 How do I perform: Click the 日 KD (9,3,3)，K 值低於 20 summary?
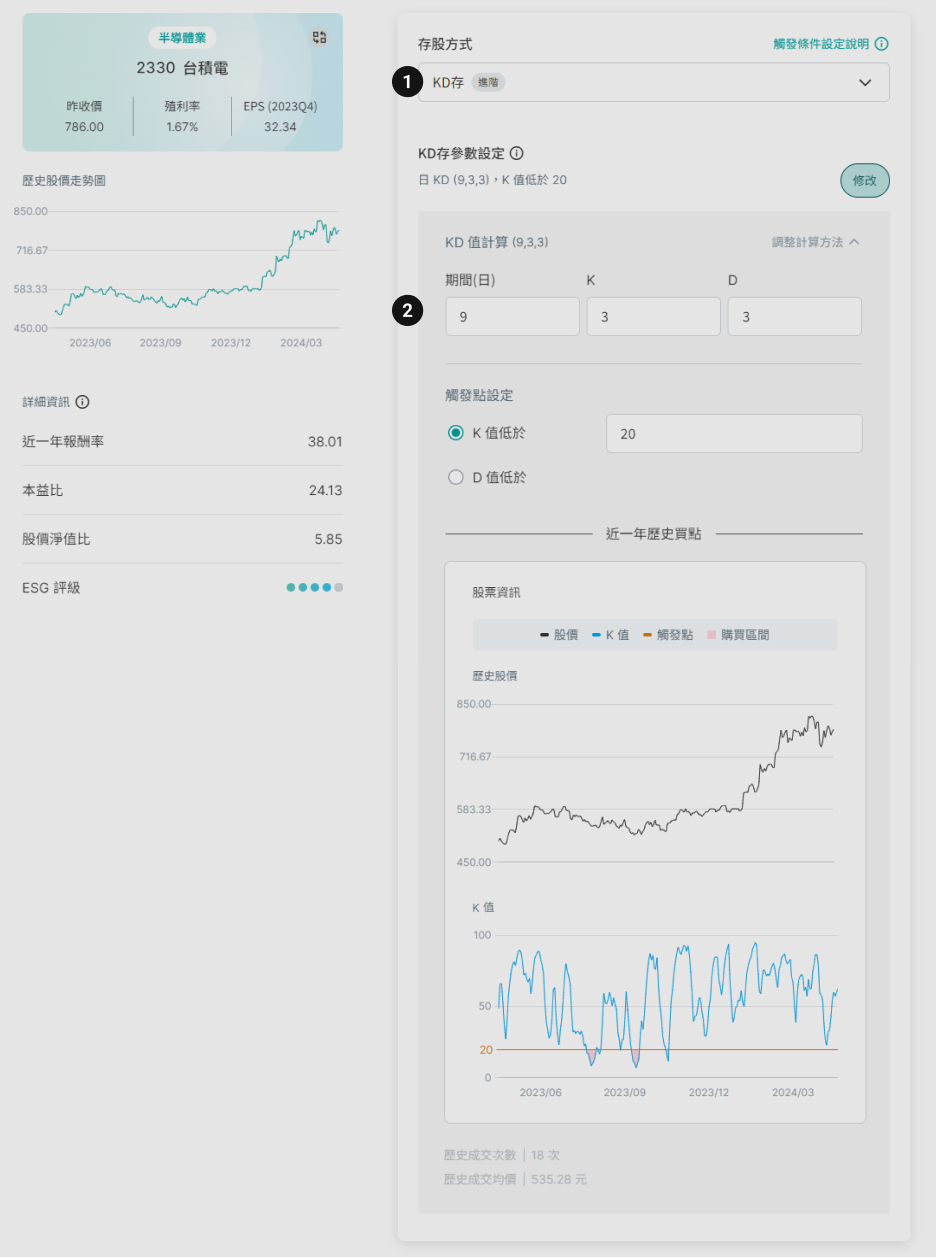[493, 181]
